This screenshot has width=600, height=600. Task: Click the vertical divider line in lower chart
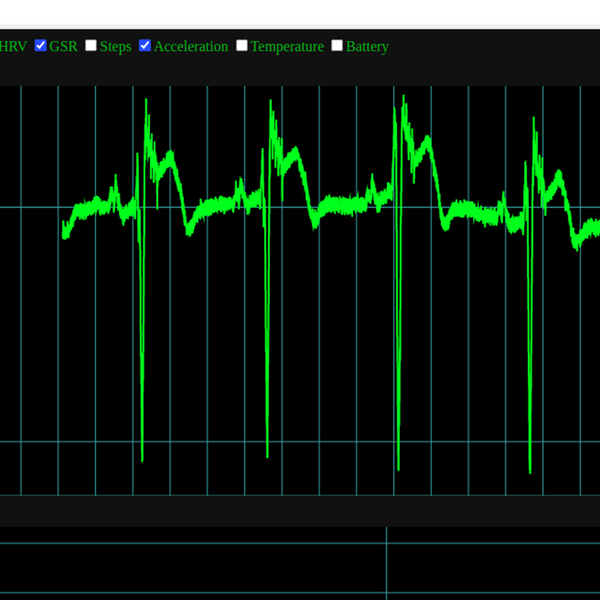click(x=386, y=565)
